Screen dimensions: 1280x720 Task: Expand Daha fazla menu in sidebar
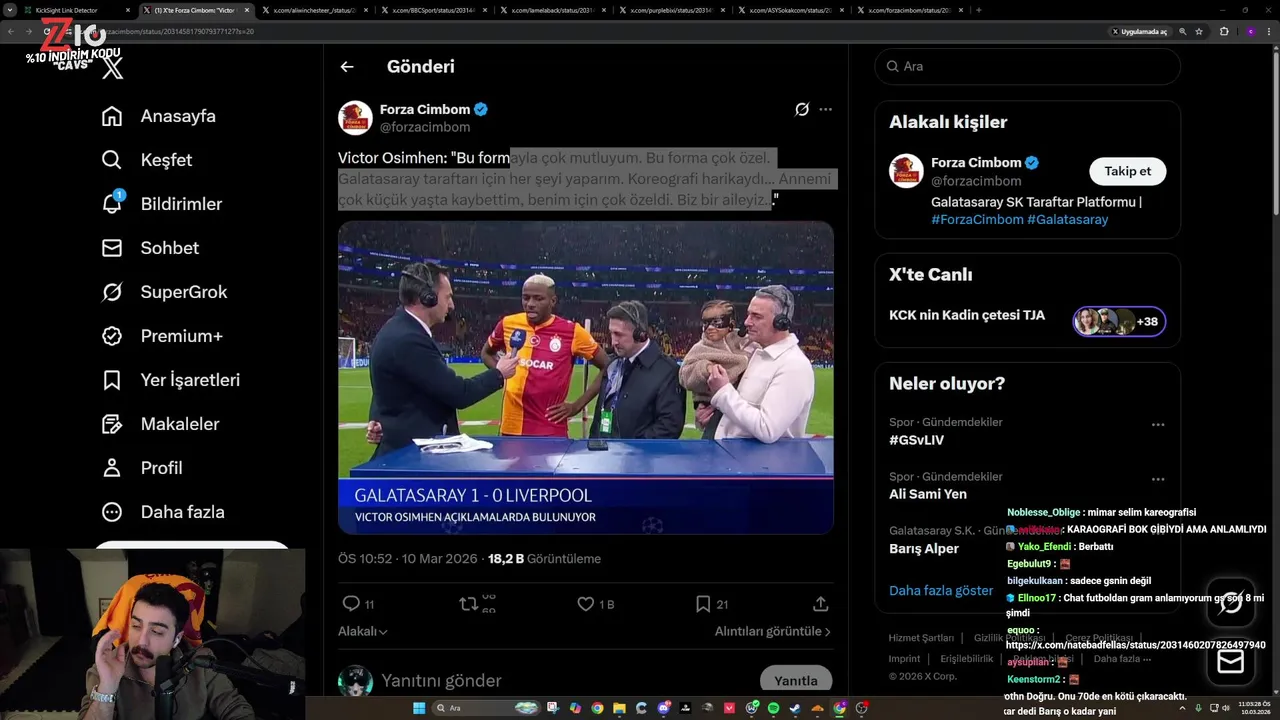(163, 512)
